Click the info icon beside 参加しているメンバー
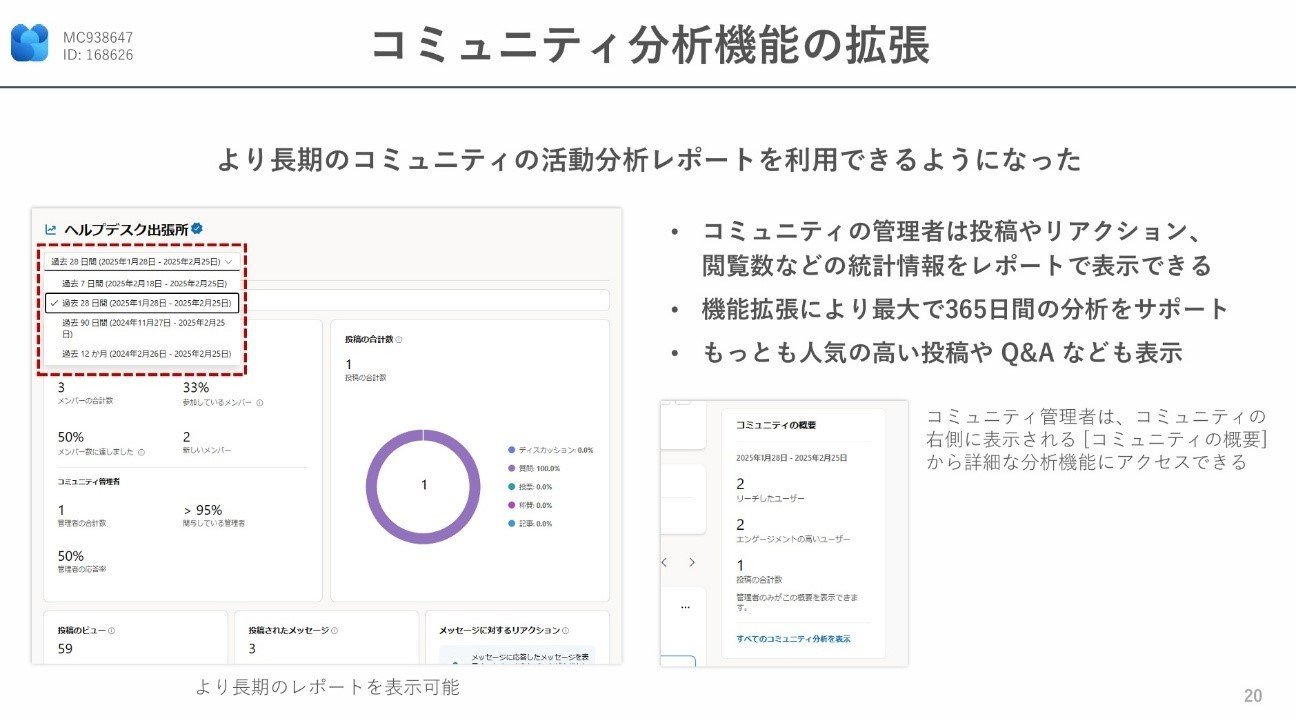The image size is (1296, 721). 259,404
